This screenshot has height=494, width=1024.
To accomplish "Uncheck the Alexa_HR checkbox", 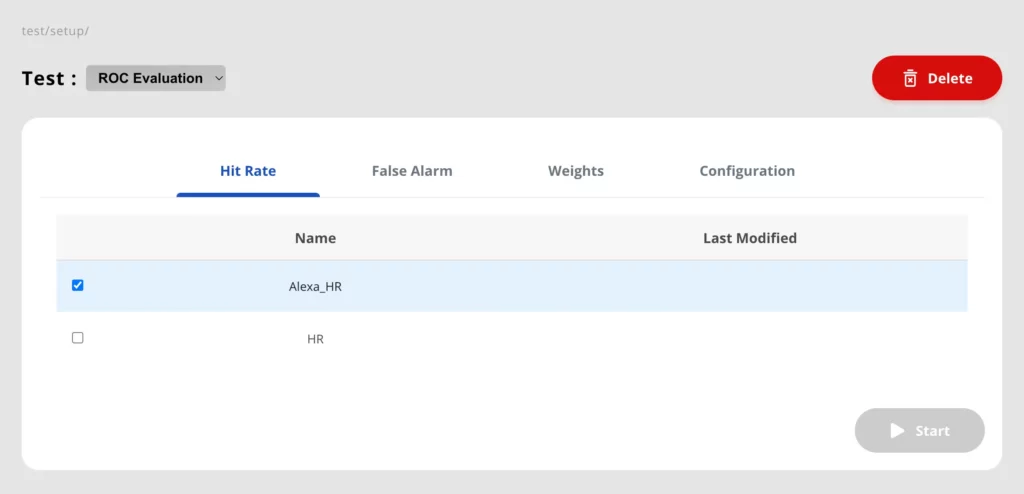I will [x=78, y=285].
